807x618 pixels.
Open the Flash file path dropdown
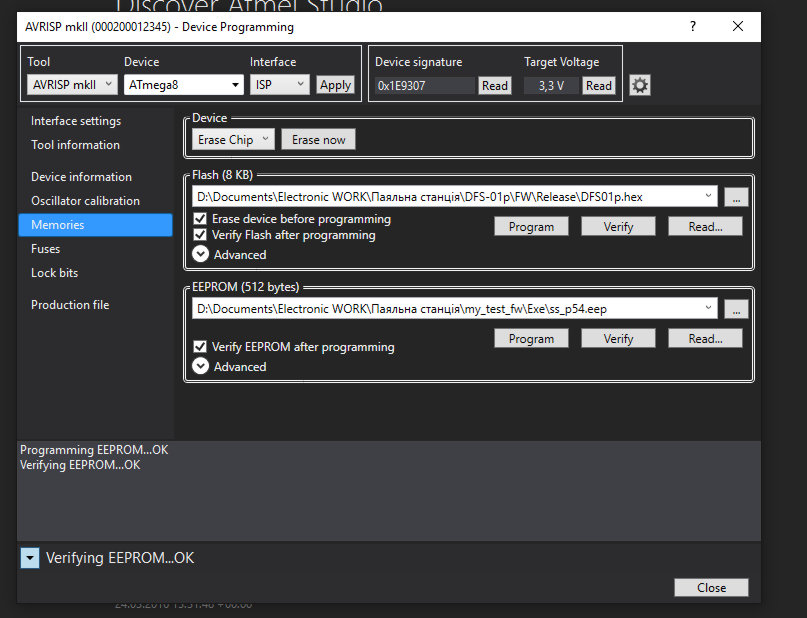point(708,196)
